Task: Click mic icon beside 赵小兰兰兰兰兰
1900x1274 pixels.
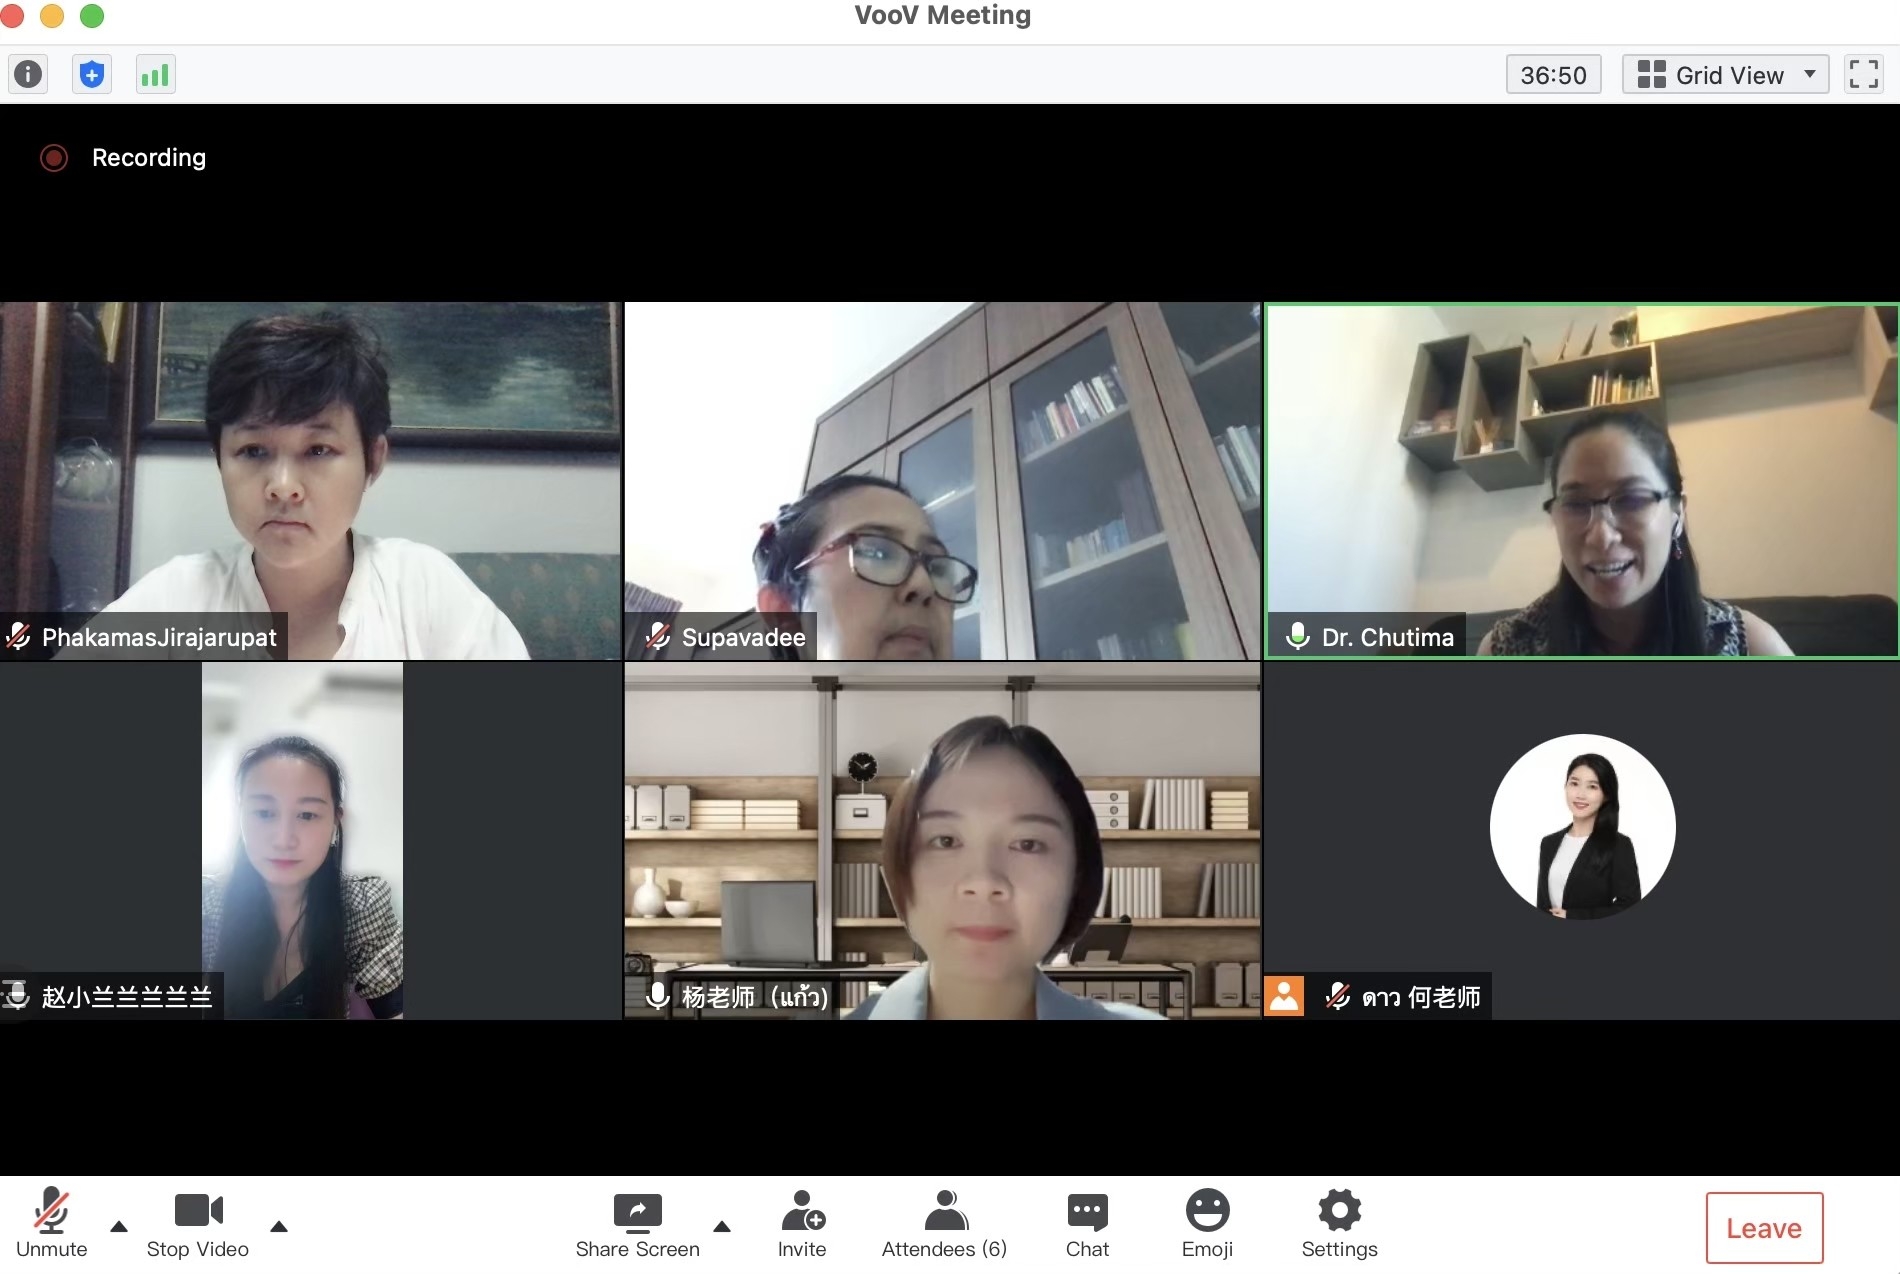Action: point(16,995)
